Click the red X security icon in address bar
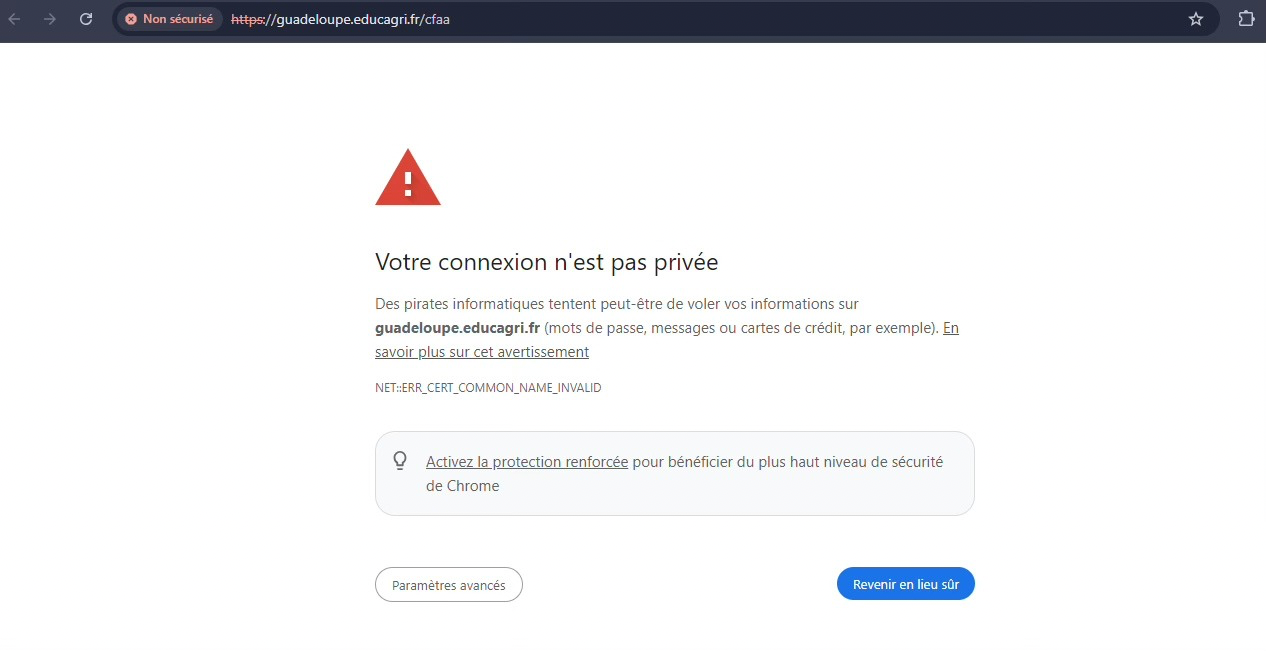The image size is (1266, 651). pyautogui.click(x=131, y=19)
